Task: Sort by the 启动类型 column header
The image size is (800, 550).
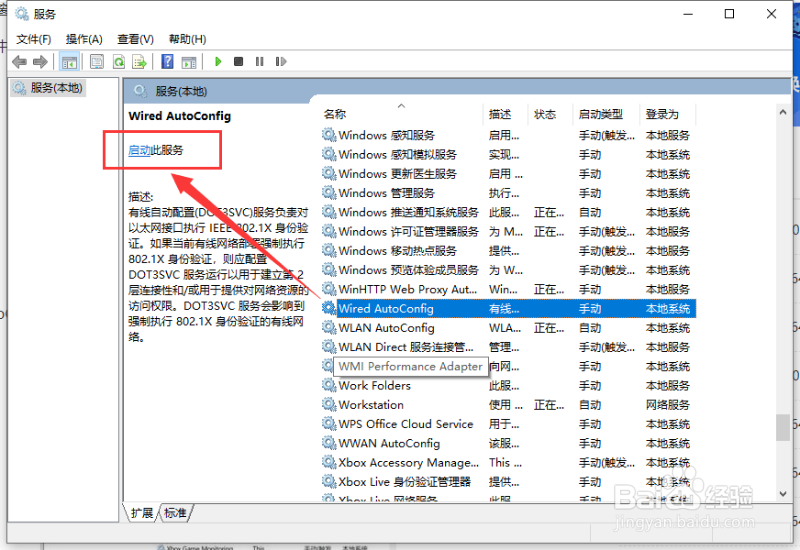Action: (606, 114)
